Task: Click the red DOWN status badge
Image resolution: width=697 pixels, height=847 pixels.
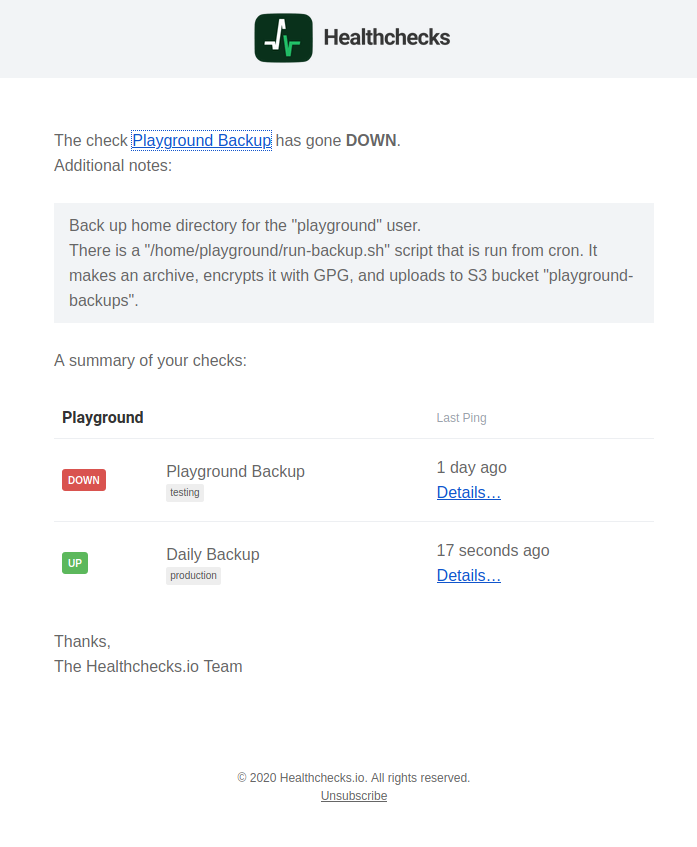Action: (x=84, y=480)
